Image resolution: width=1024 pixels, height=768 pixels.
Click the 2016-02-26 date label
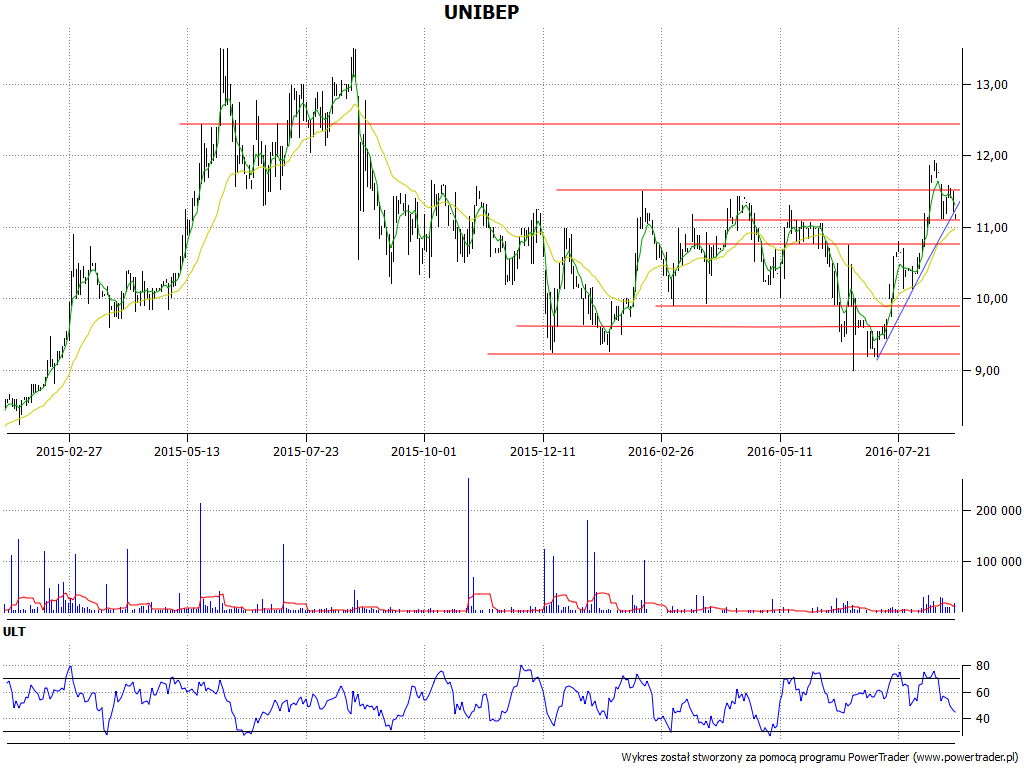661,451
